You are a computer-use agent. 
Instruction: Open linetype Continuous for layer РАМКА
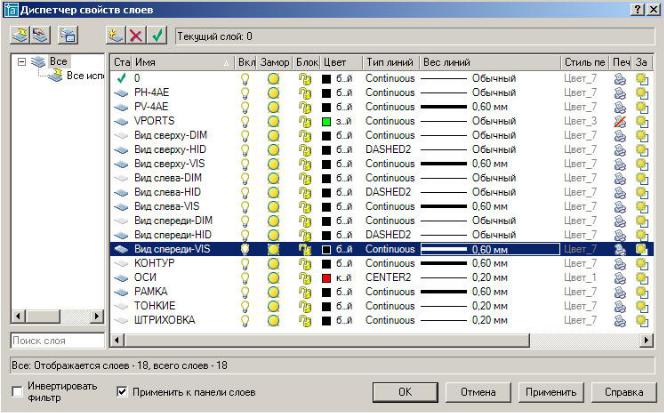[x=390, y=292]
